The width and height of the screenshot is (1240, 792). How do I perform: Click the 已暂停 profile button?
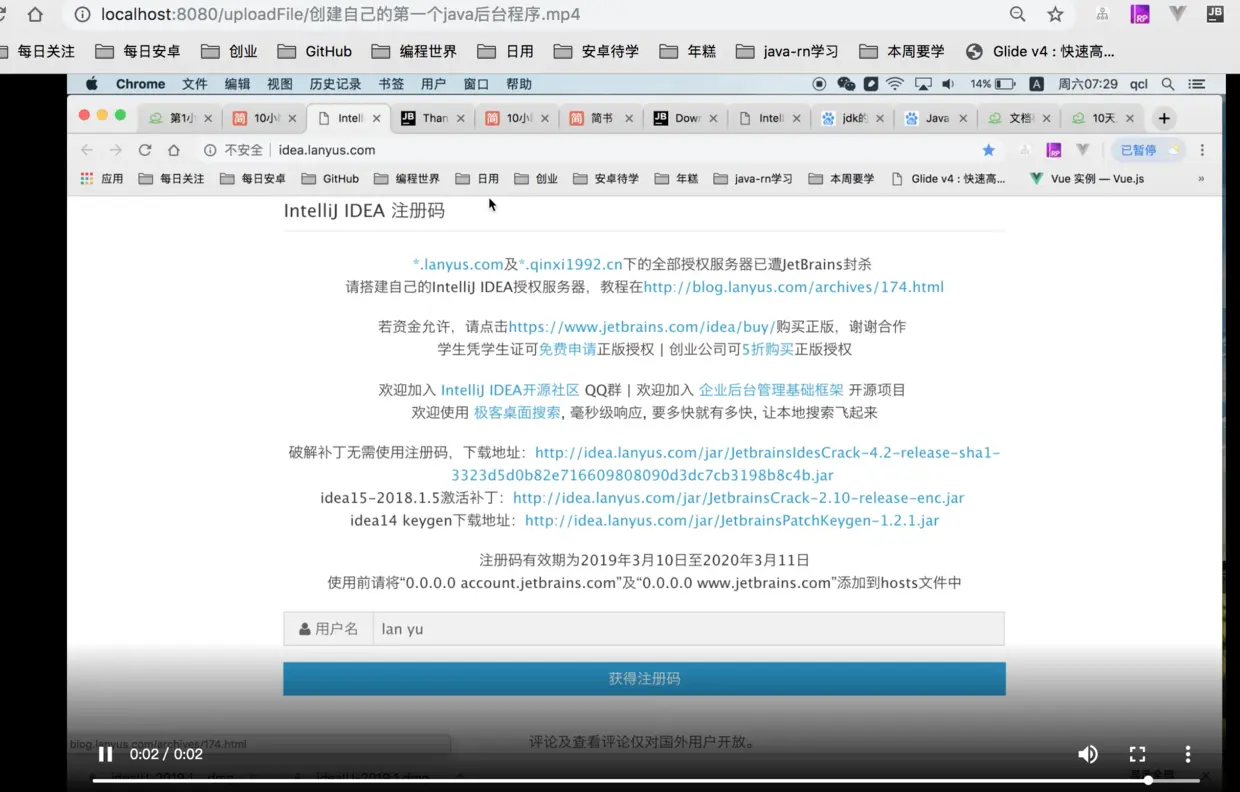(x=1148, y=150)
